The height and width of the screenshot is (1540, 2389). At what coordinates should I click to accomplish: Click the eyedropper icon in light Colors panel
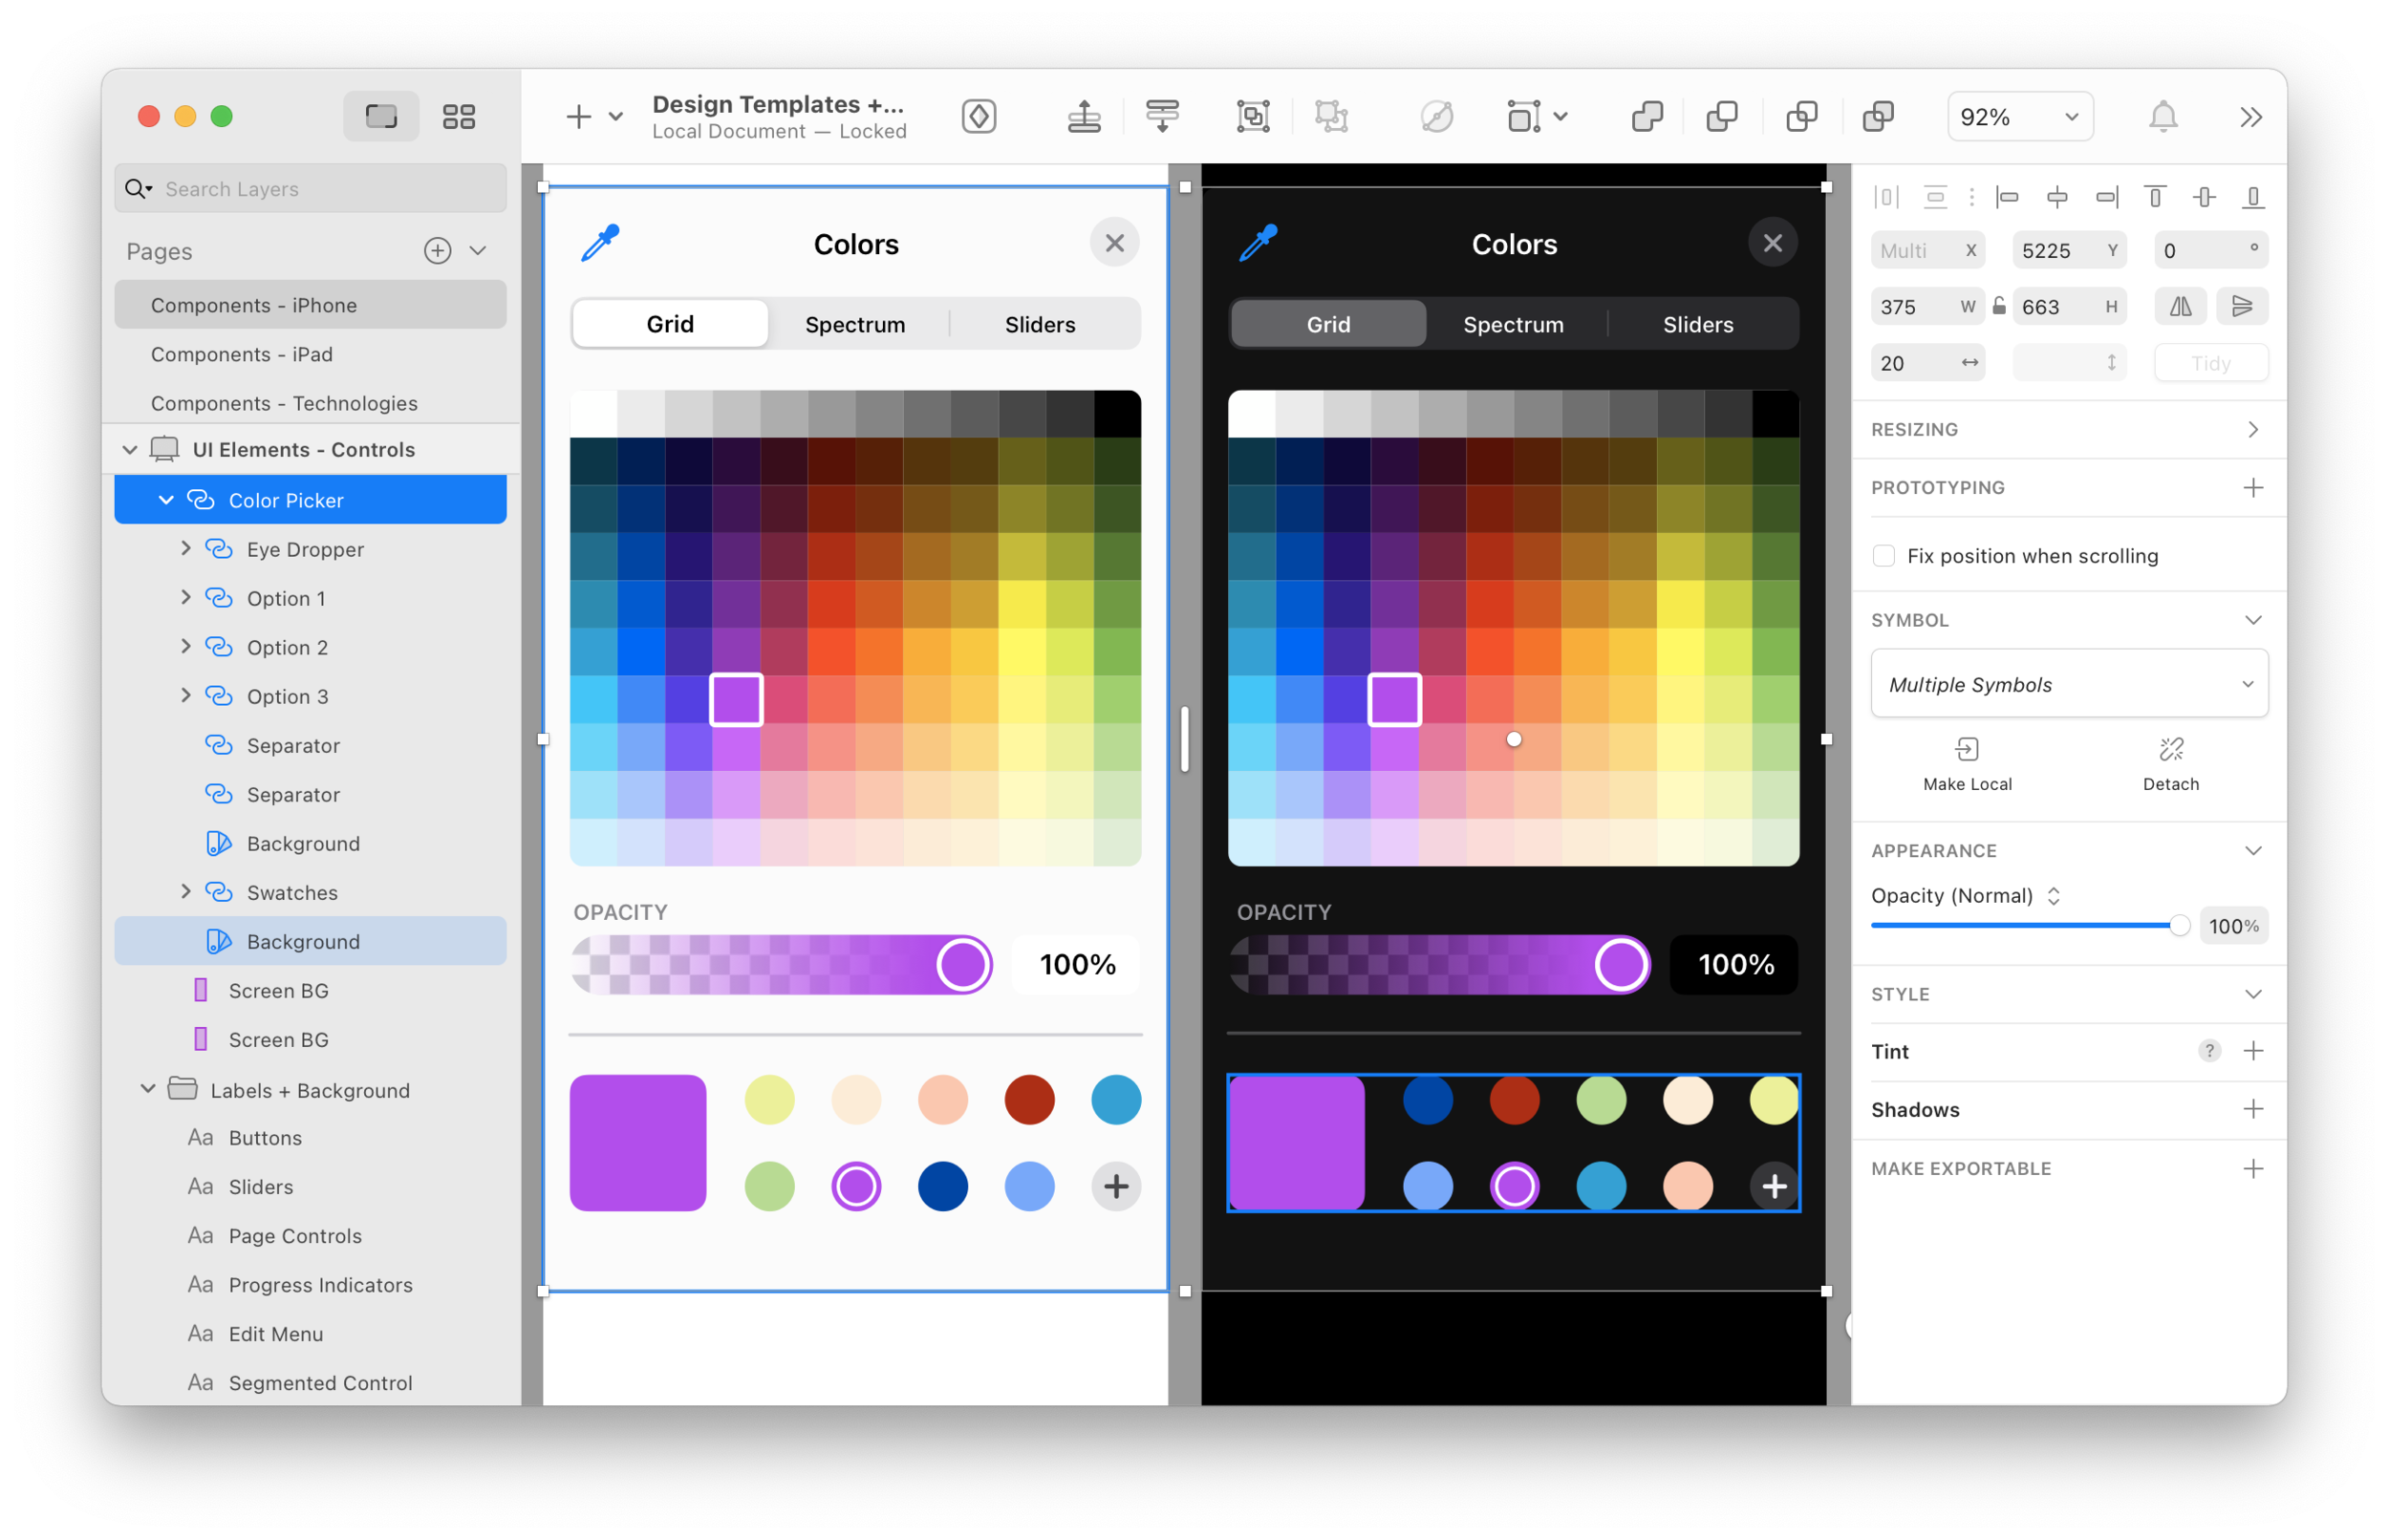pyautogui.click(x=600, y=243)
